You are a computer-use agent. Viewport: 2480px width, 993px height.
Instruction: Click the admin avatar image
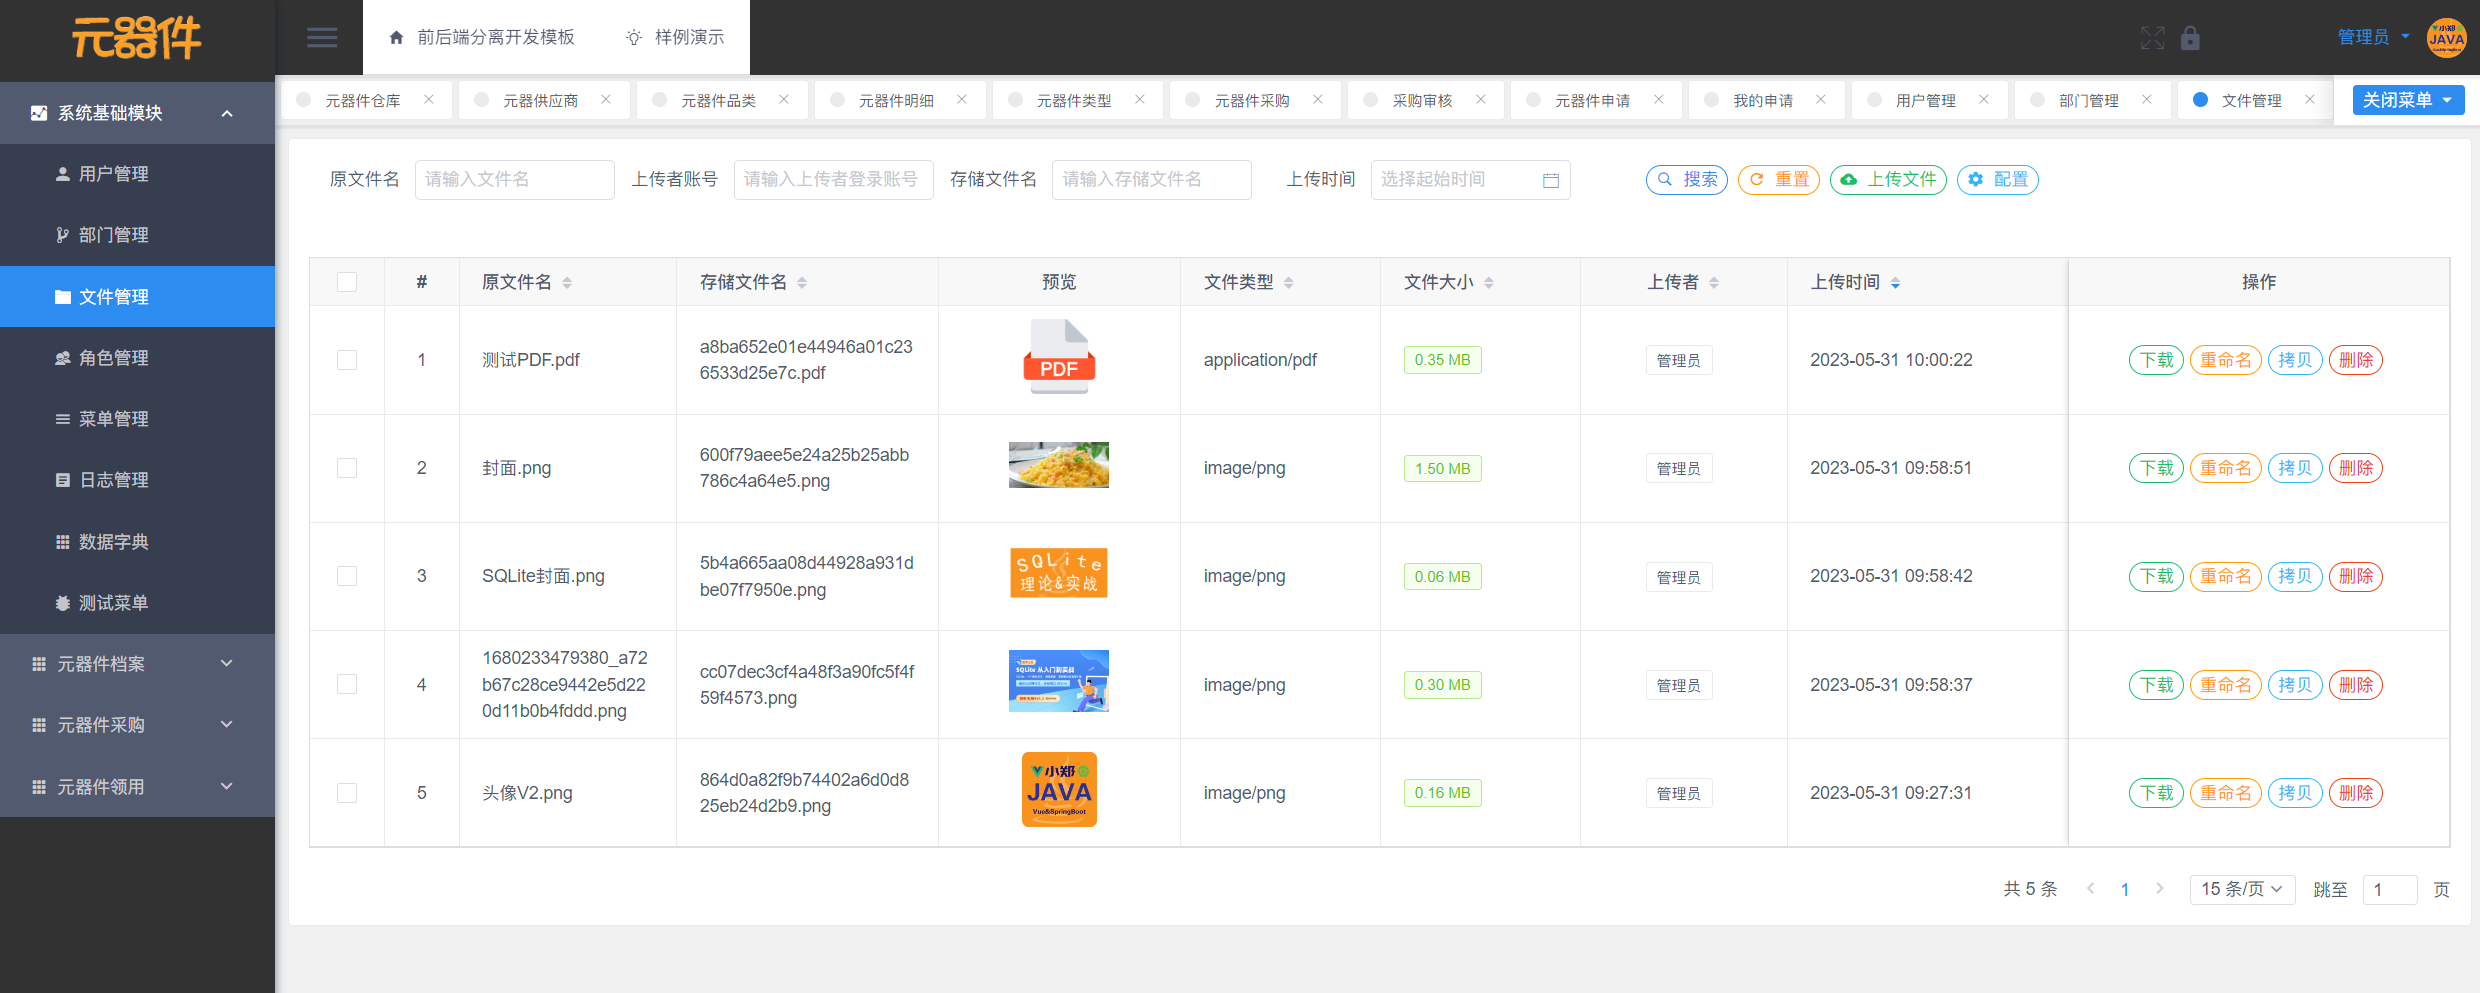[x=2446, y=38]
